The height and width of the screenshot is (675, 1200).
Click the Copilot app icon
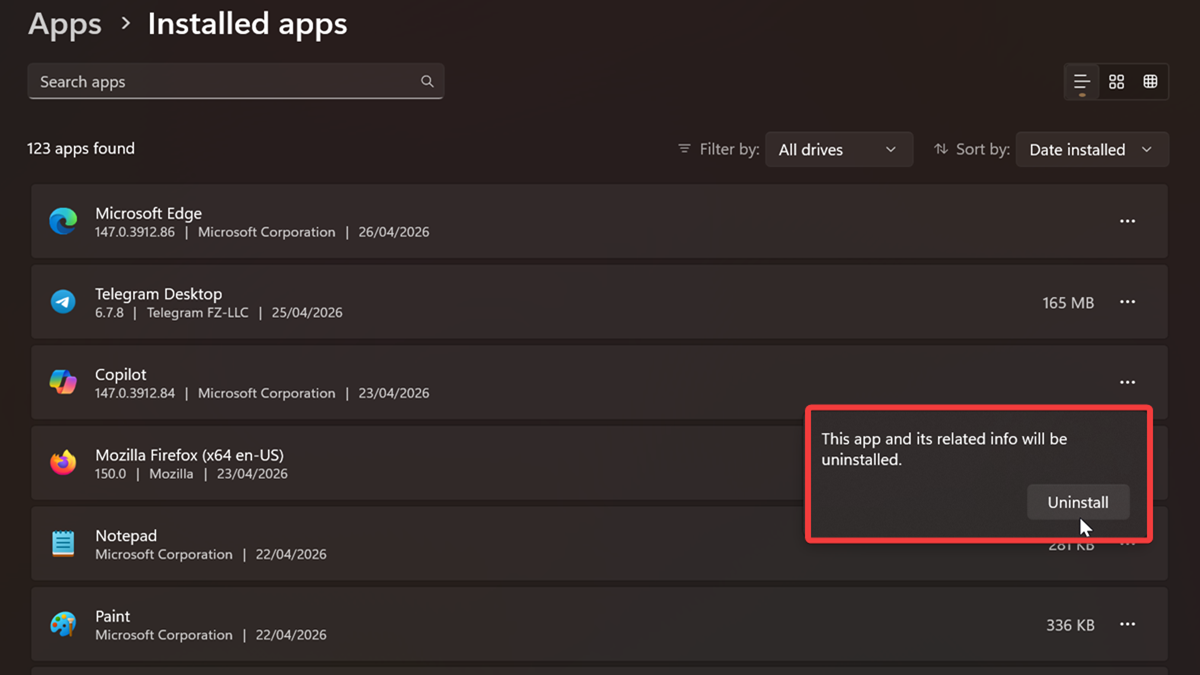[x=63, y=382]
